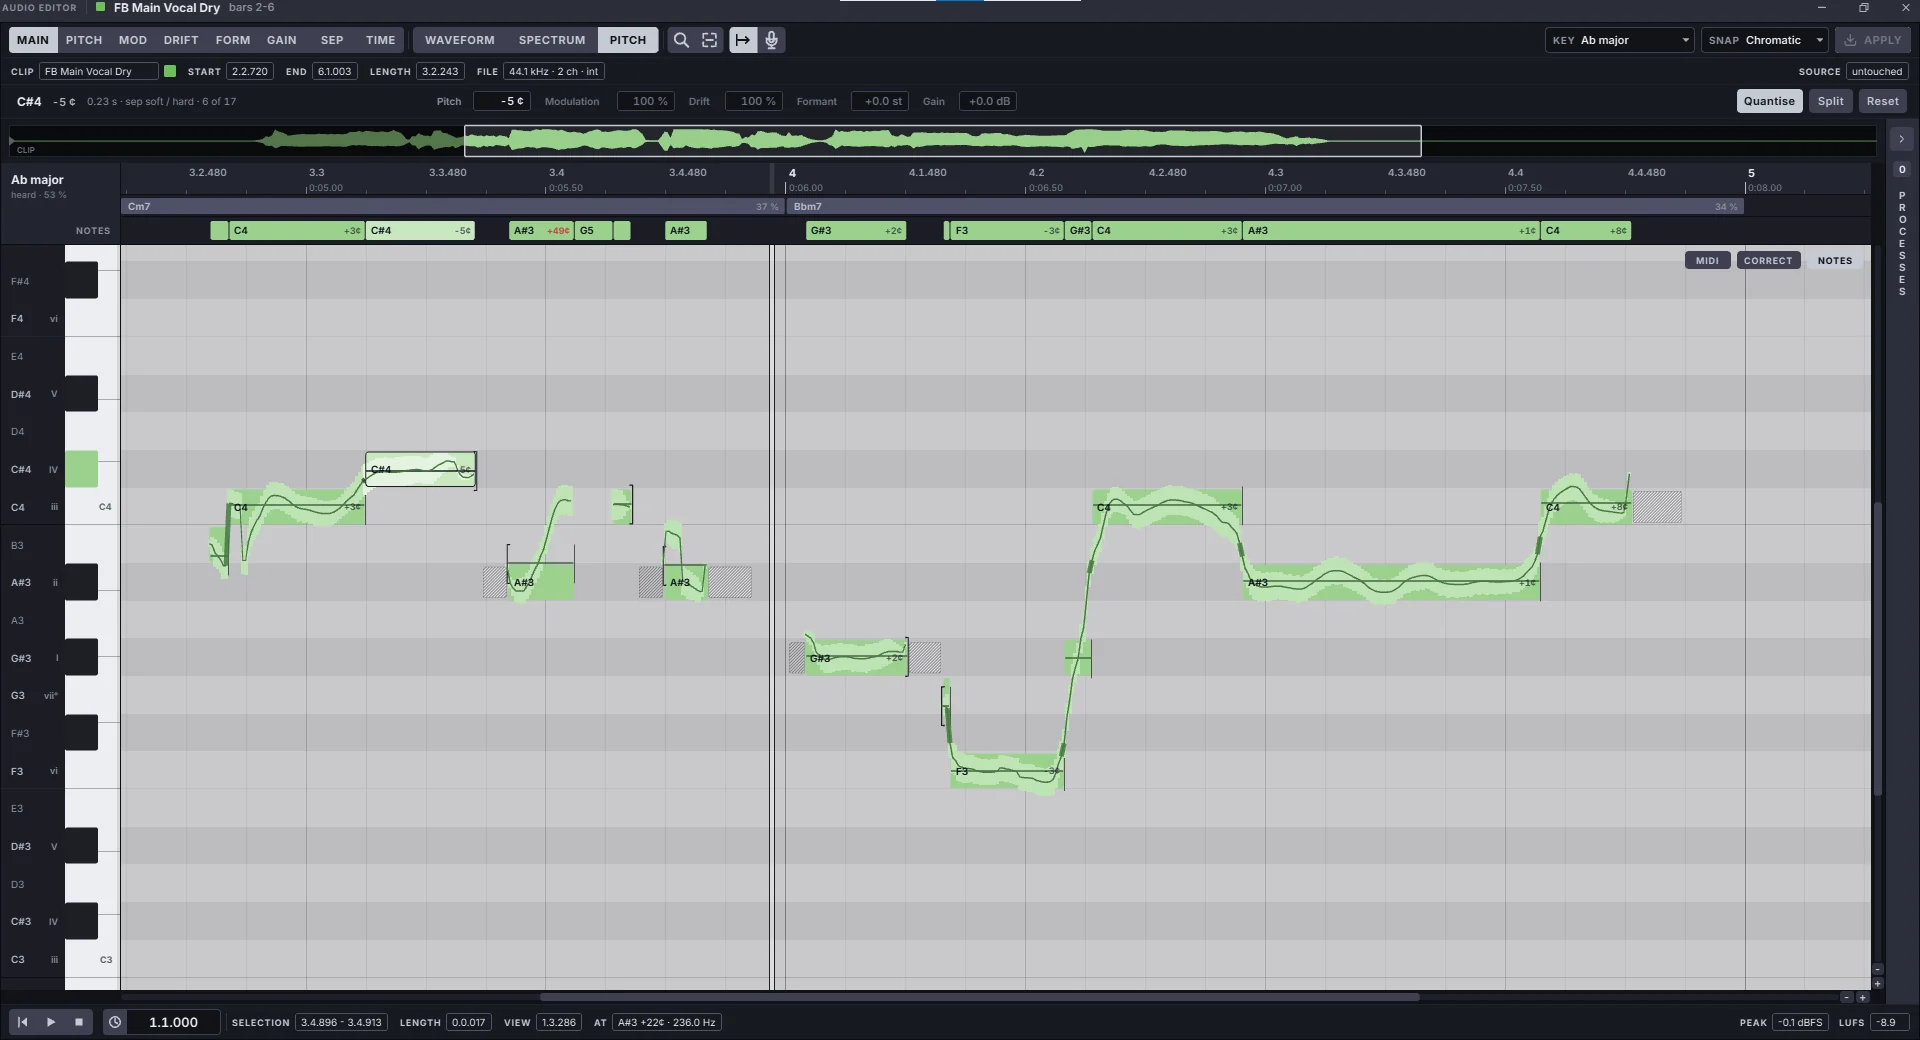Open the FORM tab
Viewport: 1920px width, 1040px height.
233,40
